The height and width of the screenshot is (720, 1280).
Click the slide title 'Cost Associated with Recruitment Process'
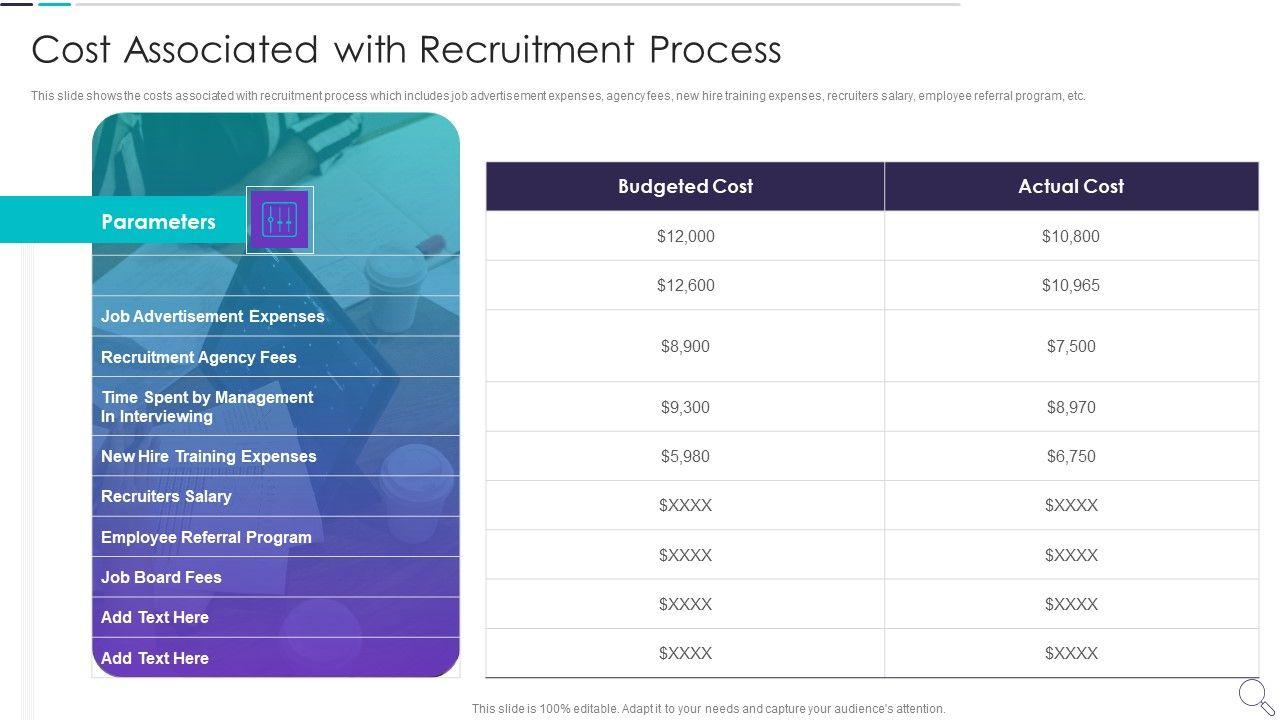(406, 50)
